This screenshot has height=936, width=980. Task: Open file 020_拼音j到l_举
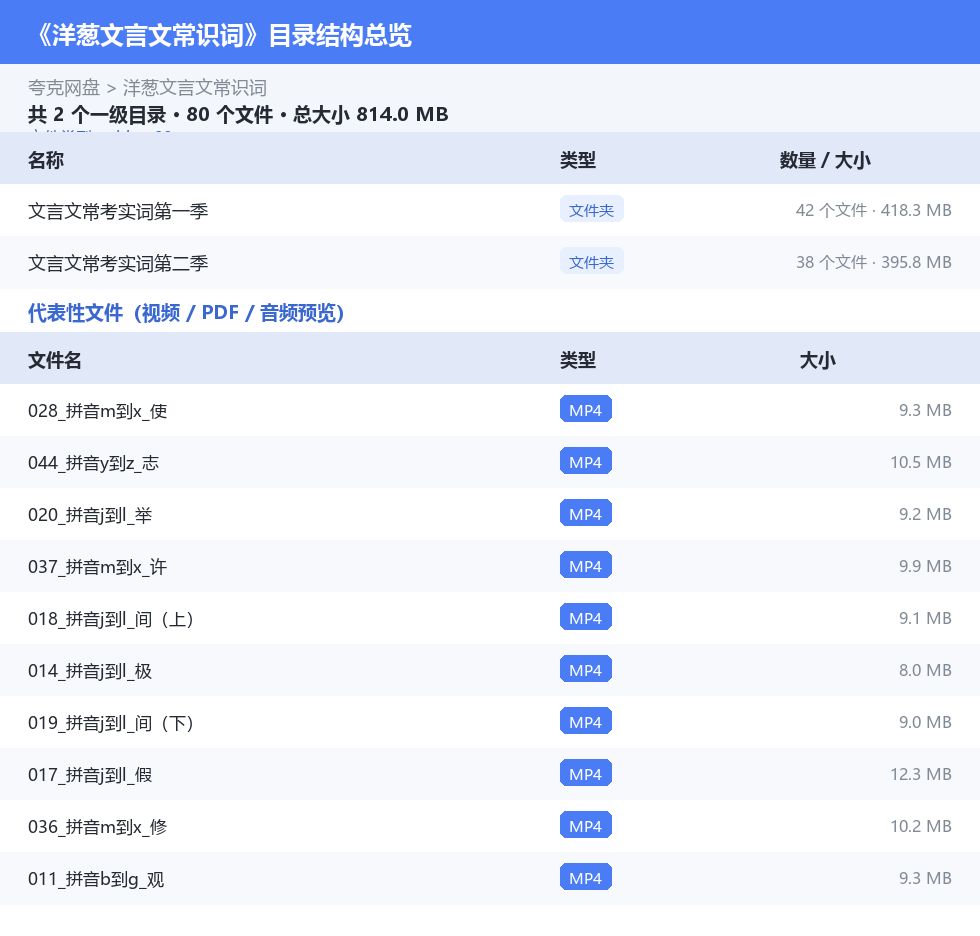(x=490, y=514)
